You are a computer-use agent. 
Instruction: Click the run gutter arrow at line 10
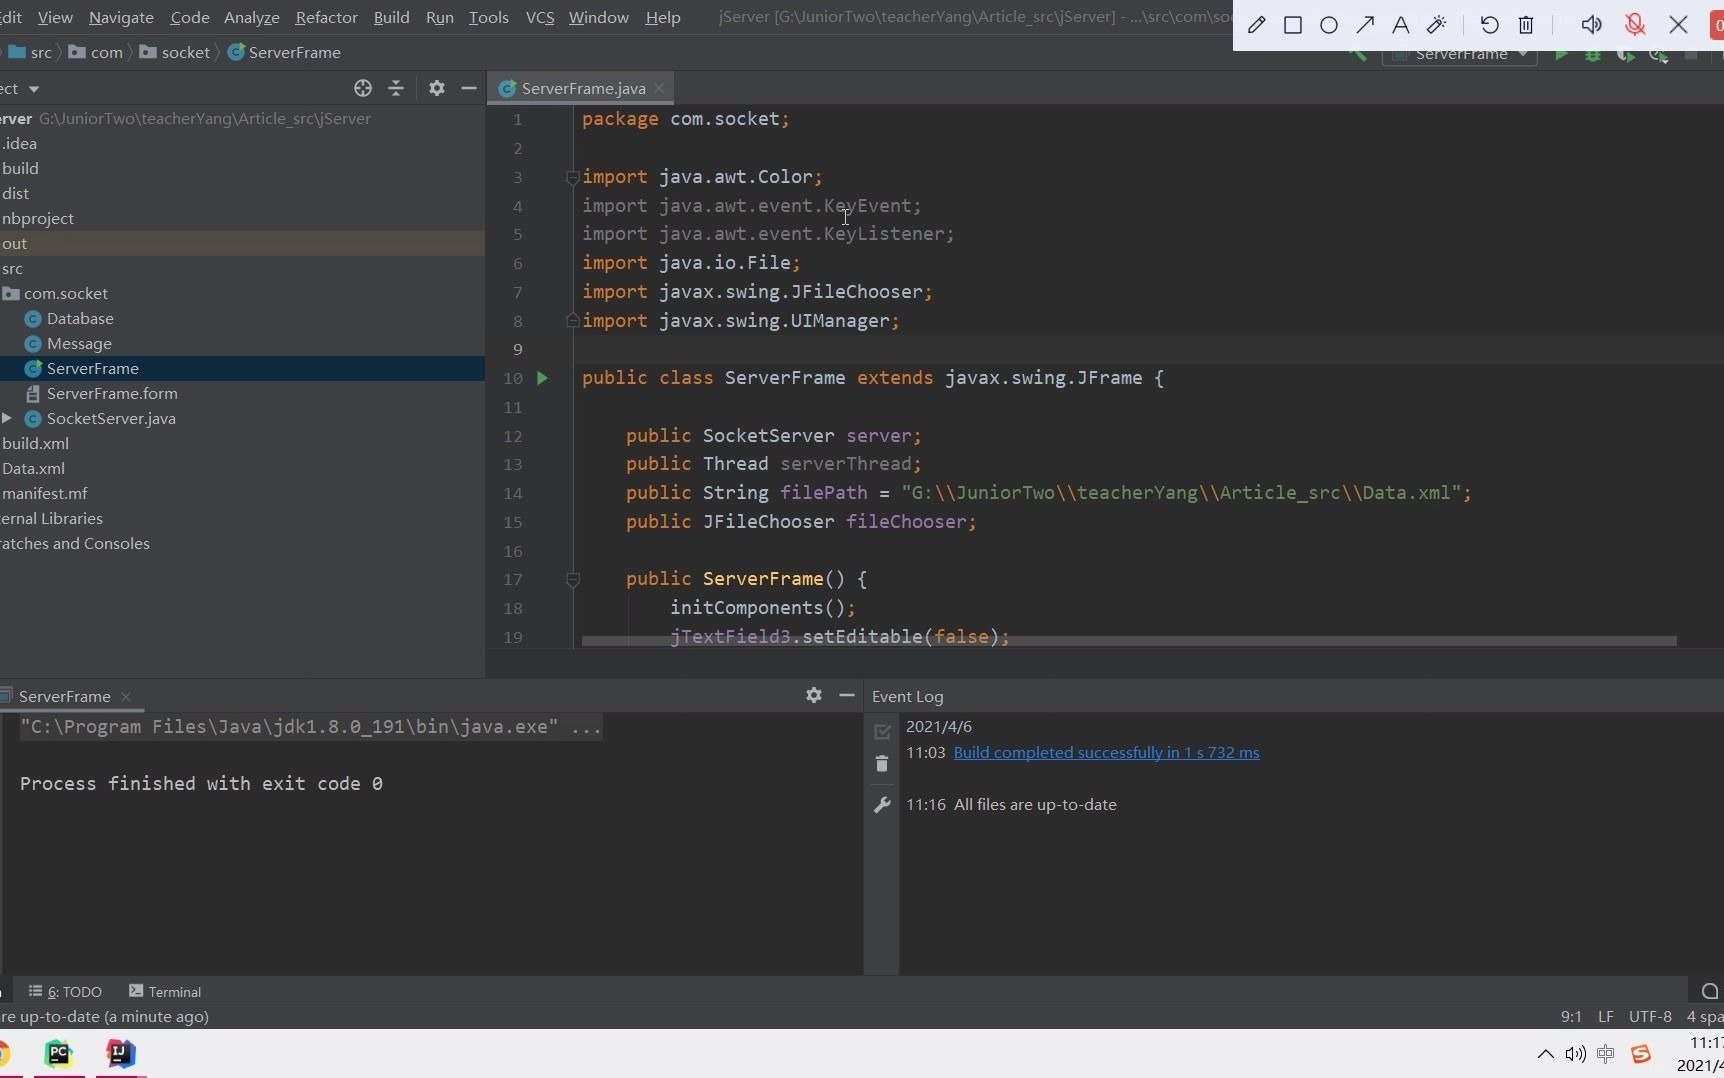(542, 378)
